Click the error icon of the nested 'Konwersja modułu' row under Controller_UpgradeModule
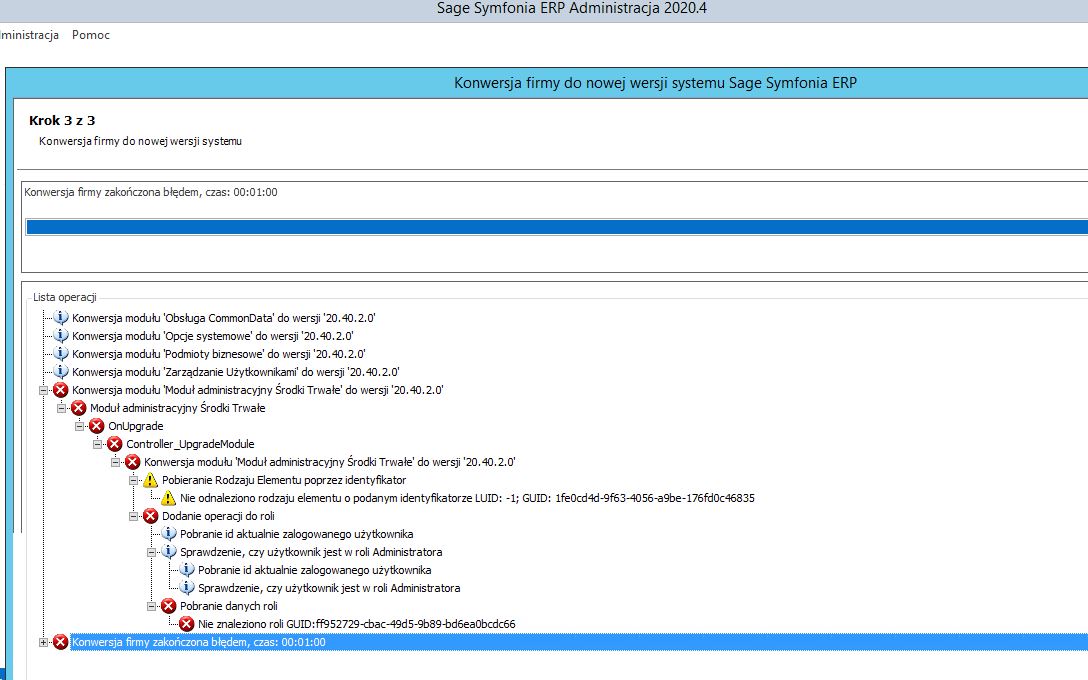Screen dimensions: 1088x680 tap(133, 462)
